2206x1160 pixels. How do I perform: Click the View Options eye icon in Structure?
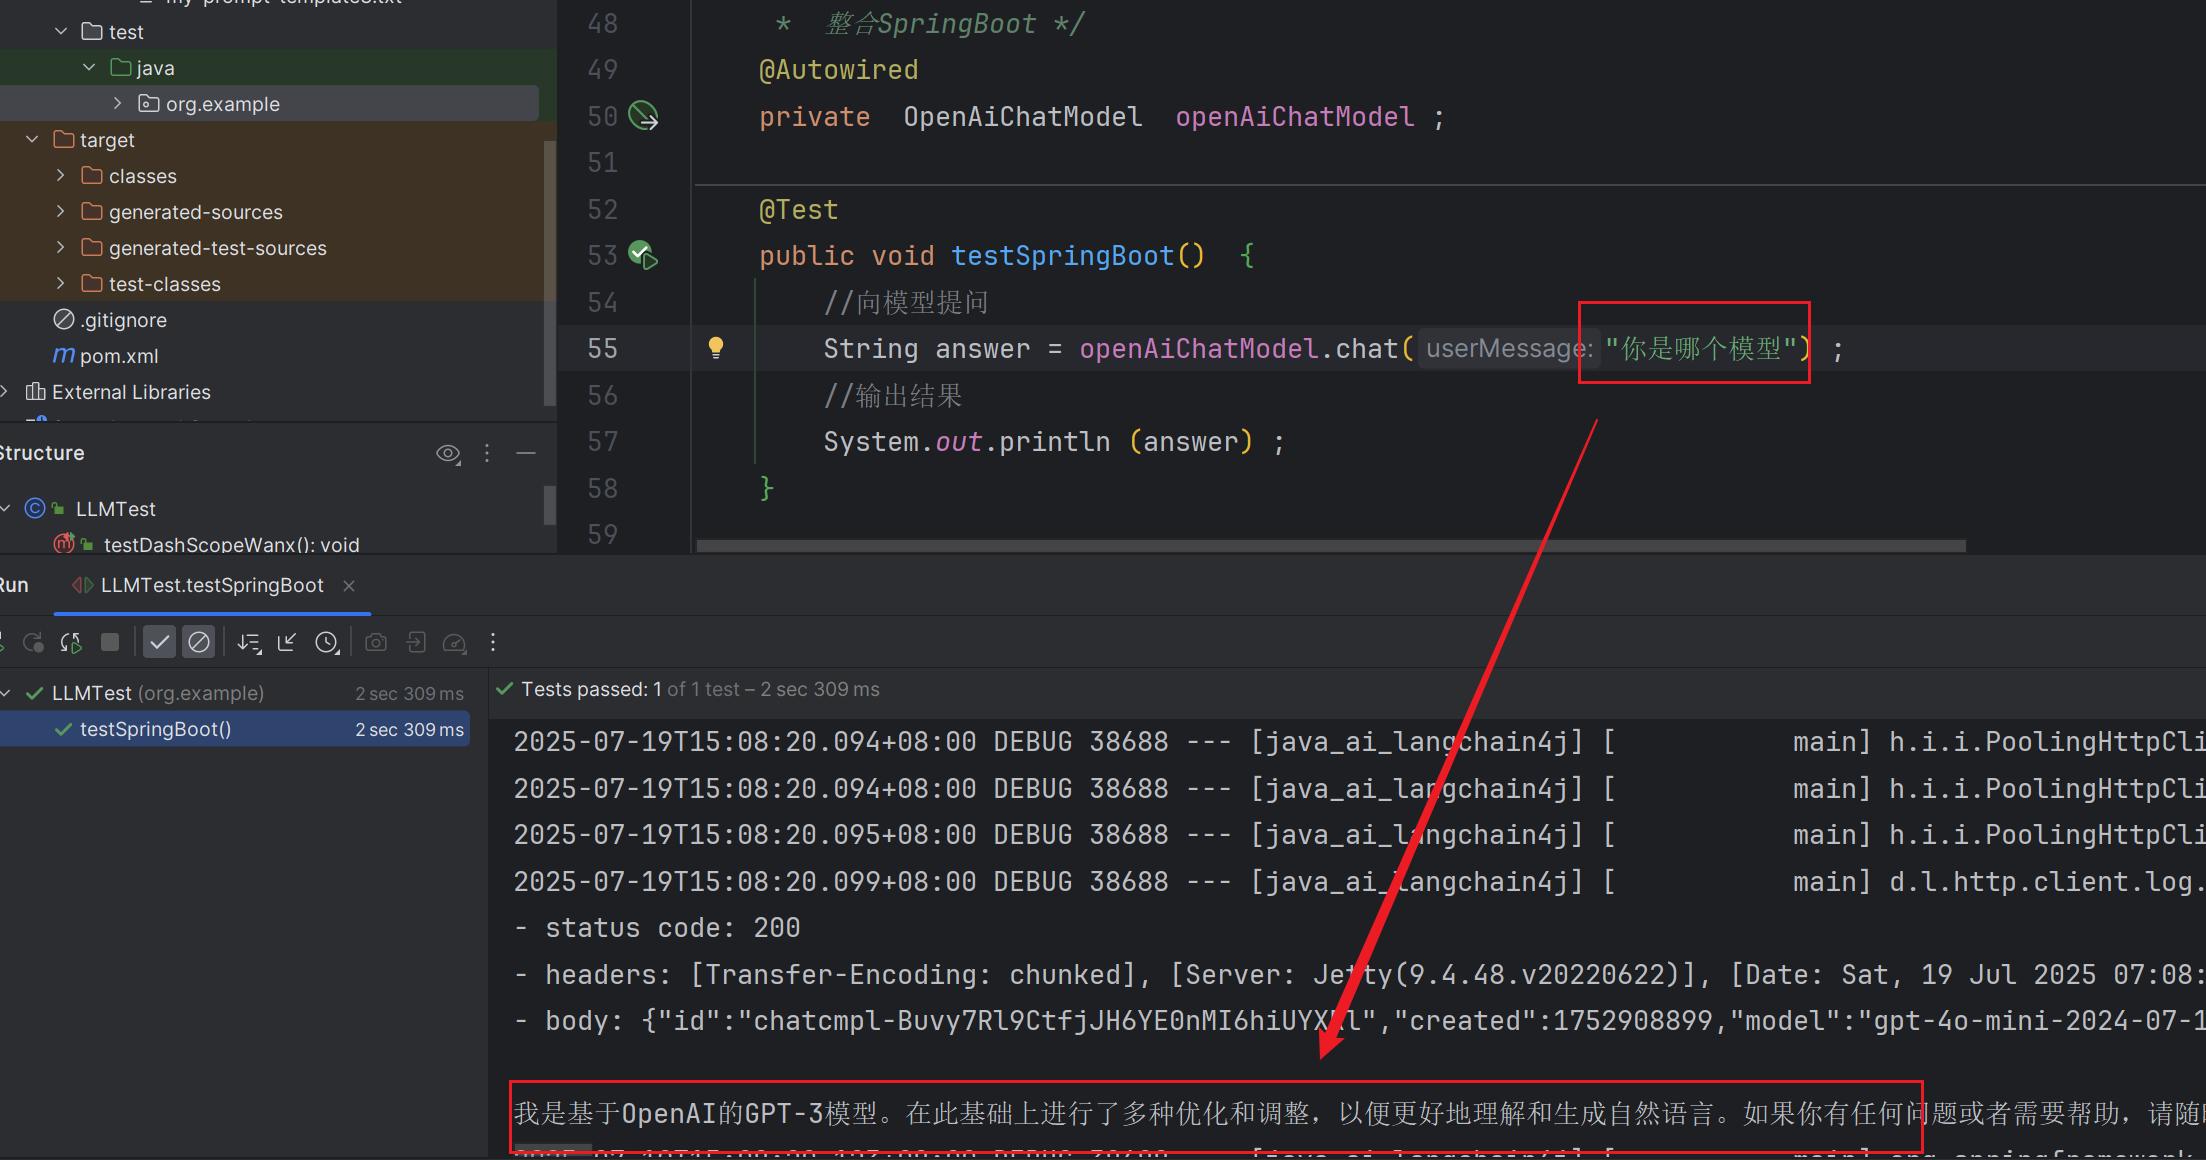(448, 453)
